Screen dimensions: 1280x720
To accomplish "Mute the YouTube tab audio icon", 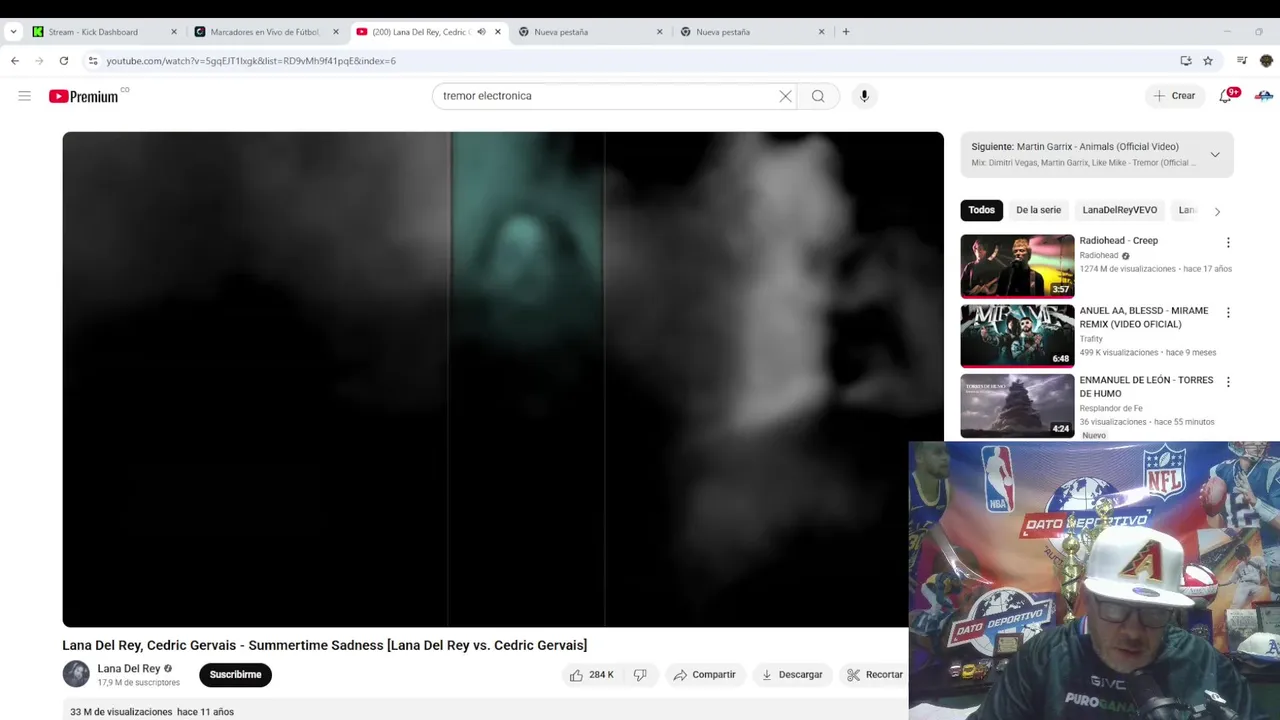I will pos(481,32).
